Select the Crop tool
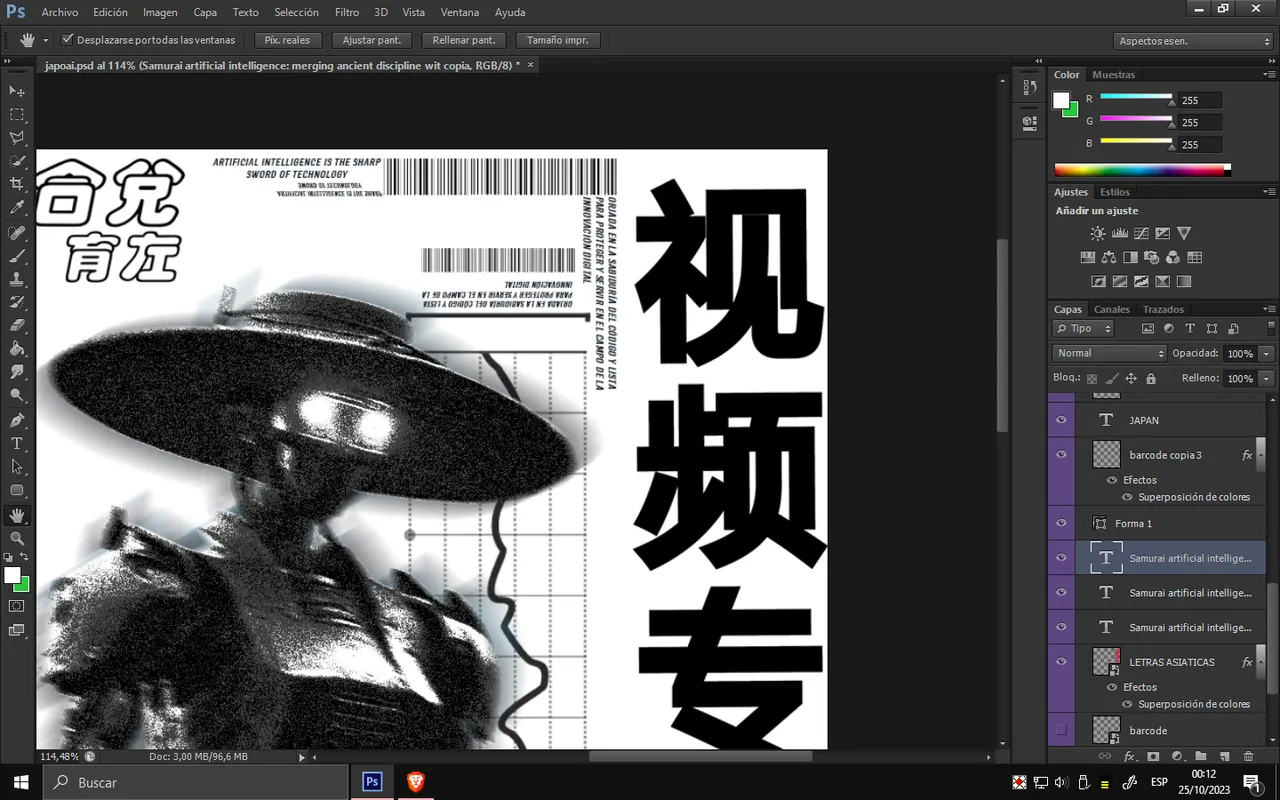The image size is (1280, 800). 17,184
